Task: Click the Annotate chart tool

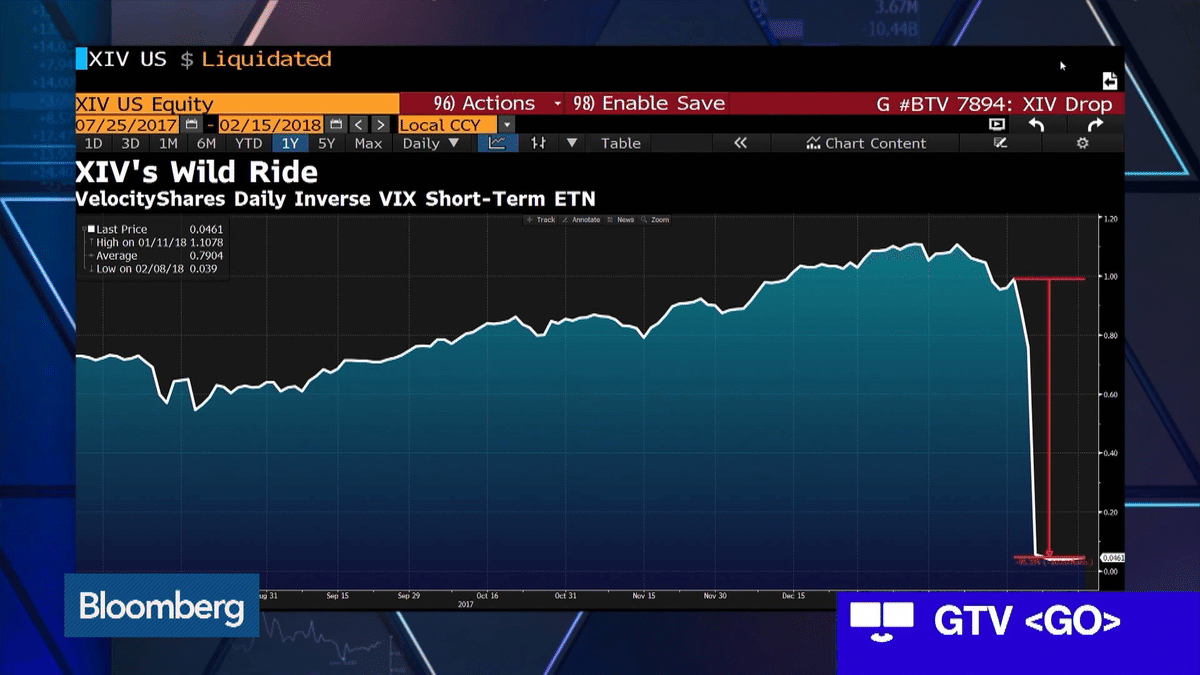Action: (582, 219)
